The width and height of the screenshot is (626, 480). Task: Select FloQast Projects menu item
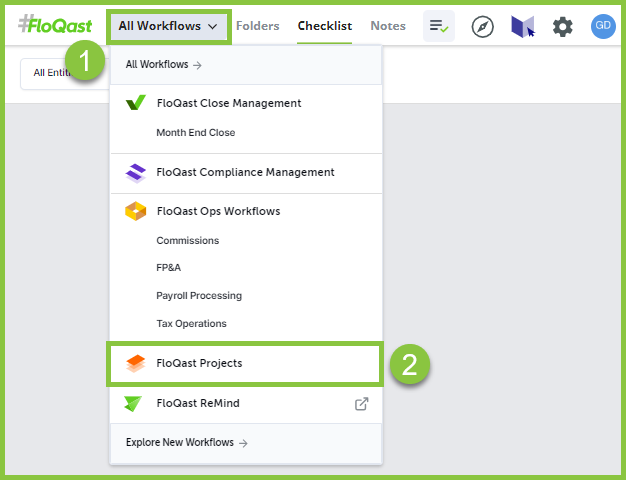199,364
